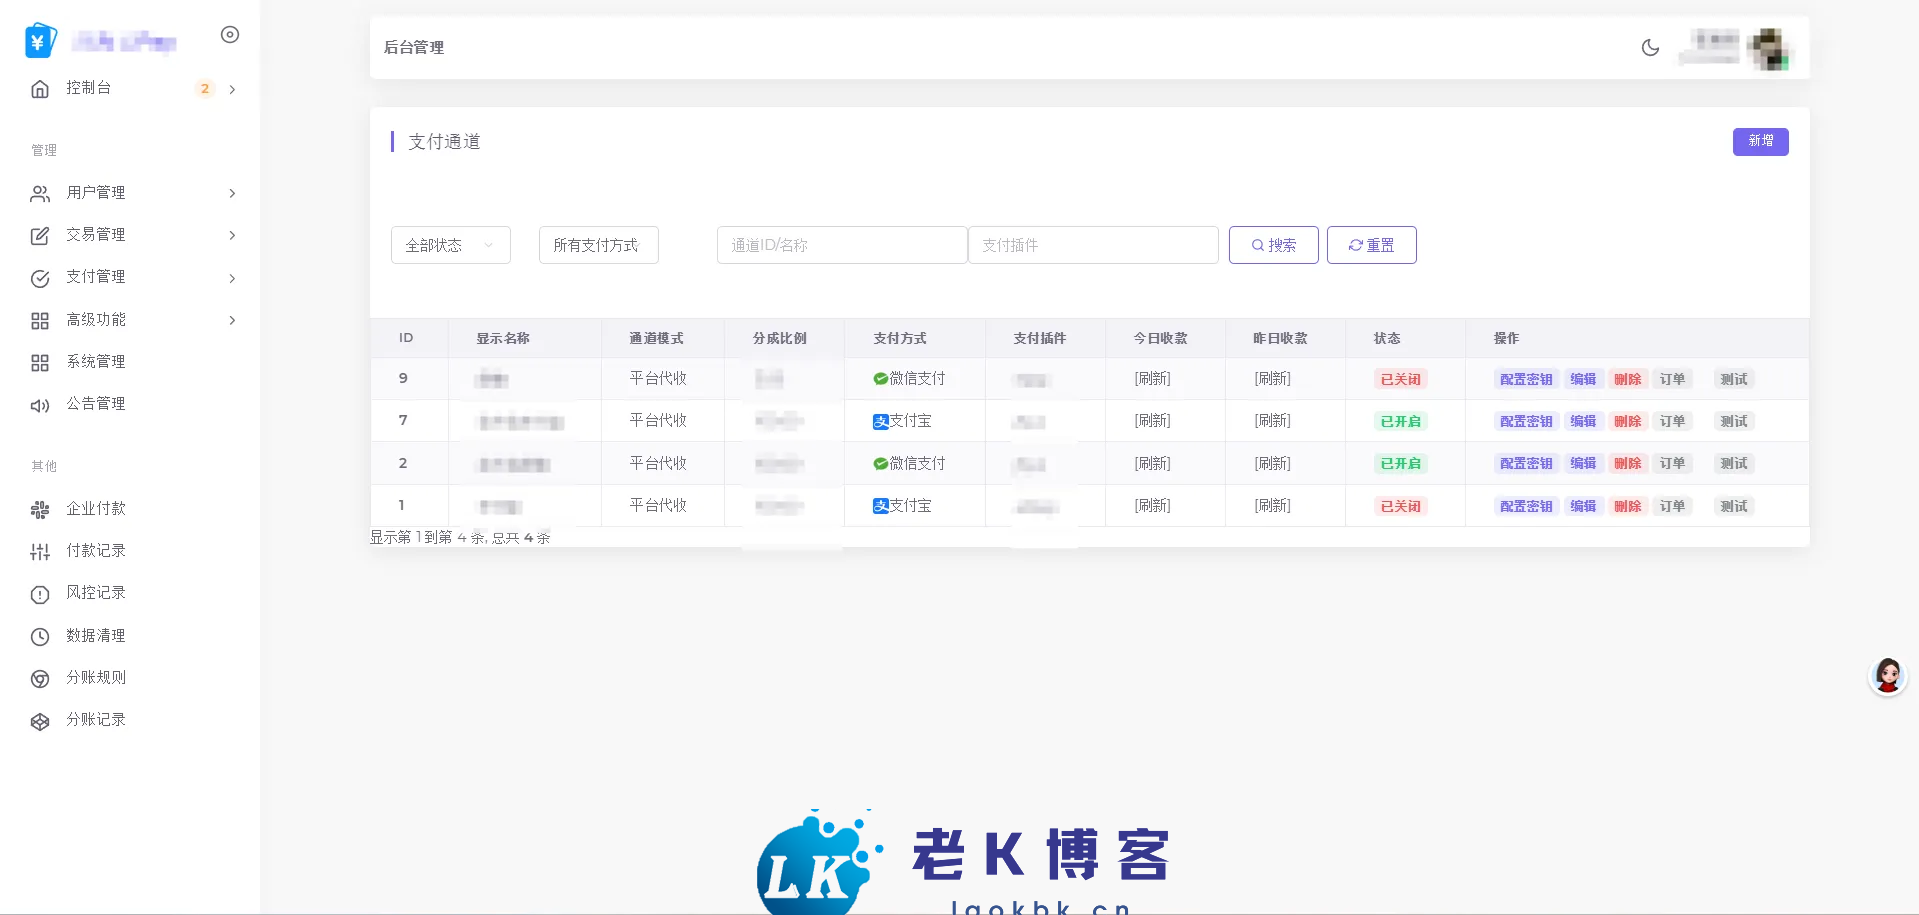Expand the 用户管理 menu
The image size is (1919, 915).
[x=95, y=193]
